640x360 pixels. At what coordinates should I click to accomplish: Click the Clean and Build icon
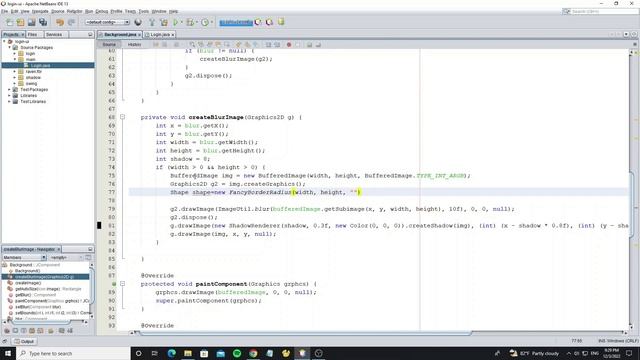tap(164, 22)
